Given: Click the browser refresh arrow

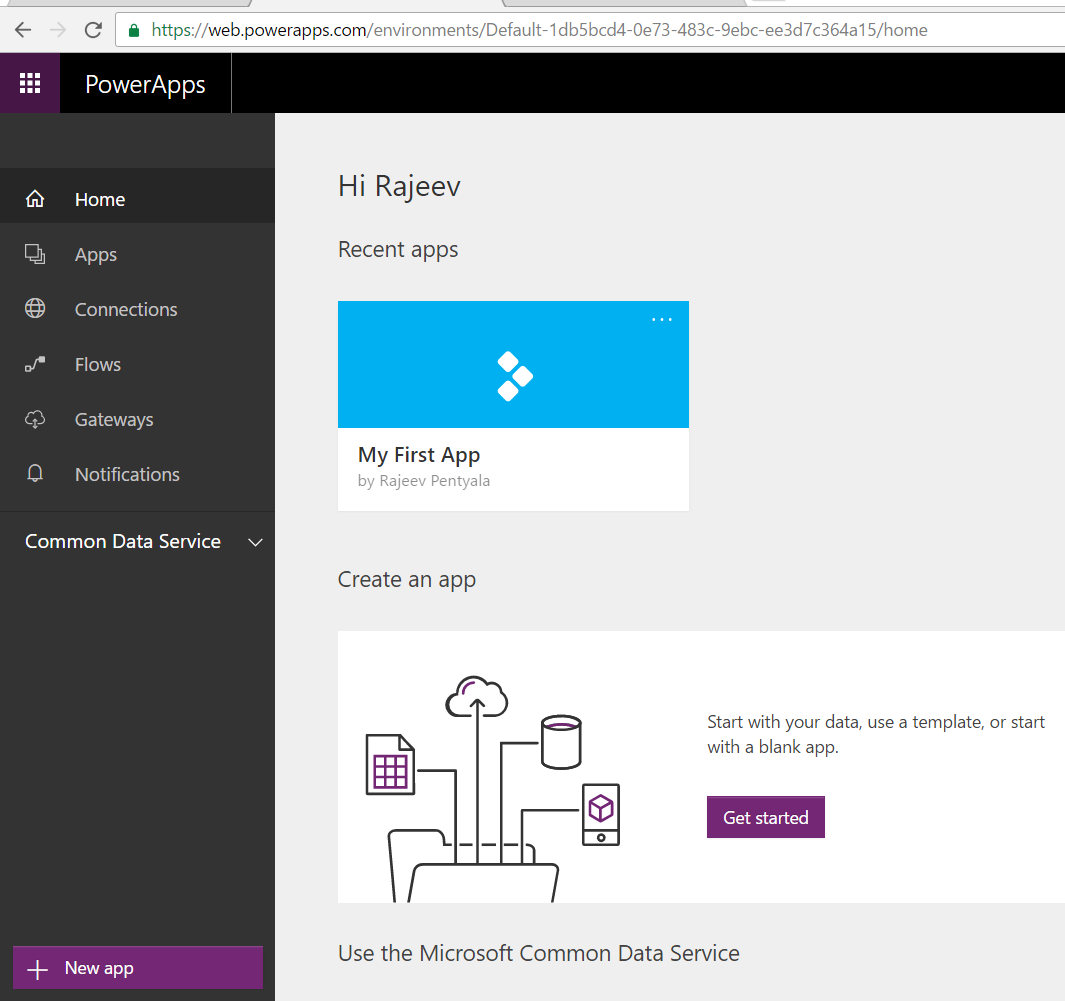Looking at the screenshot, I should pyautogui.click(x=92, y=30).
